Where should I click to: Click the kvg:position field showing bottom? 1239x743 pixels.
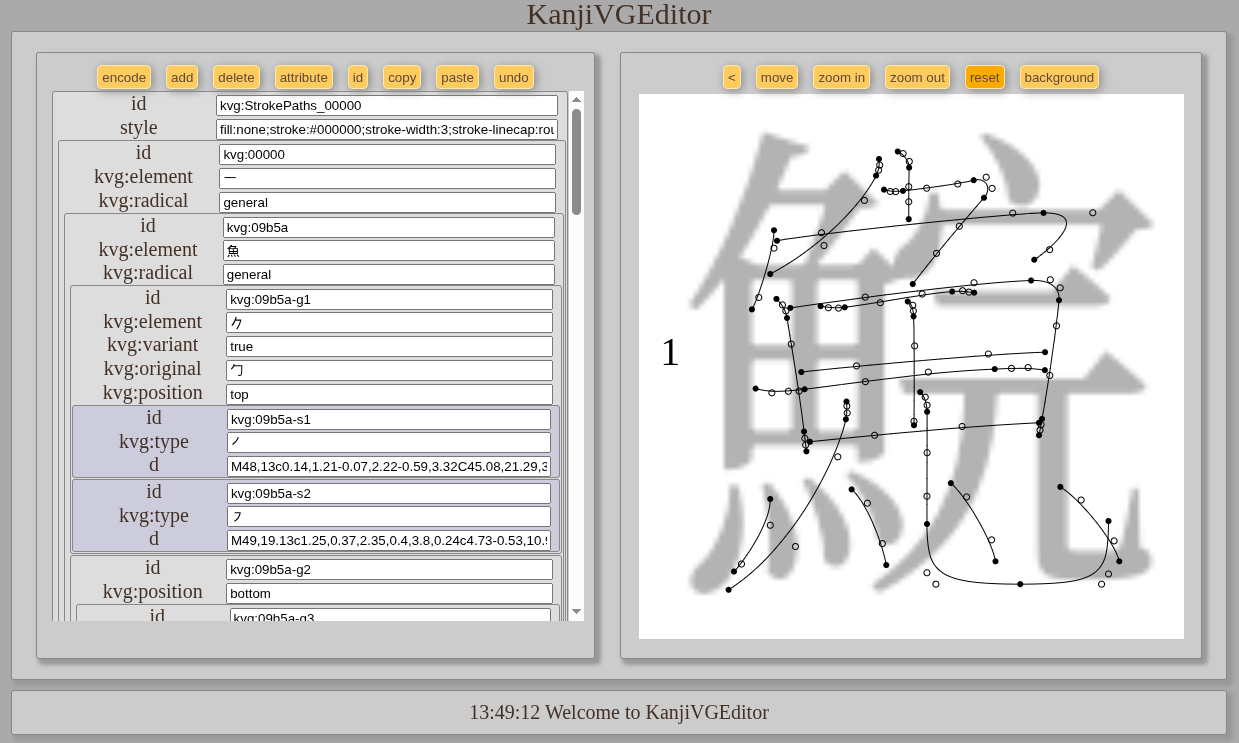coord(389,593)
